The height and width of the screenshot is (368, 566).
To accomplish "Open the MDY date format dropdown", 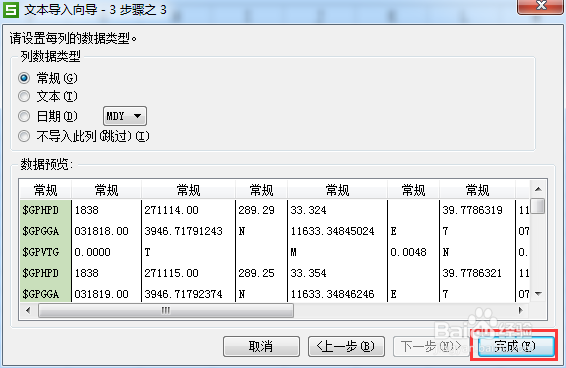I will pyautogui.click(x=125, y=116).
